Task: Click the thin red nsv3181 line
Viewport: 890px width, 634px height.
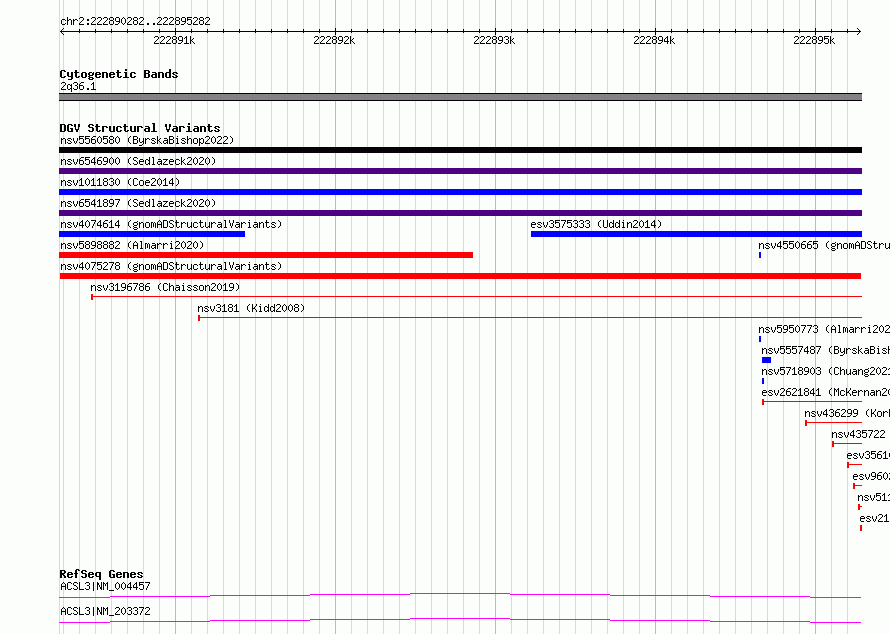Action: pyautogui.click(x=530, y=317)
